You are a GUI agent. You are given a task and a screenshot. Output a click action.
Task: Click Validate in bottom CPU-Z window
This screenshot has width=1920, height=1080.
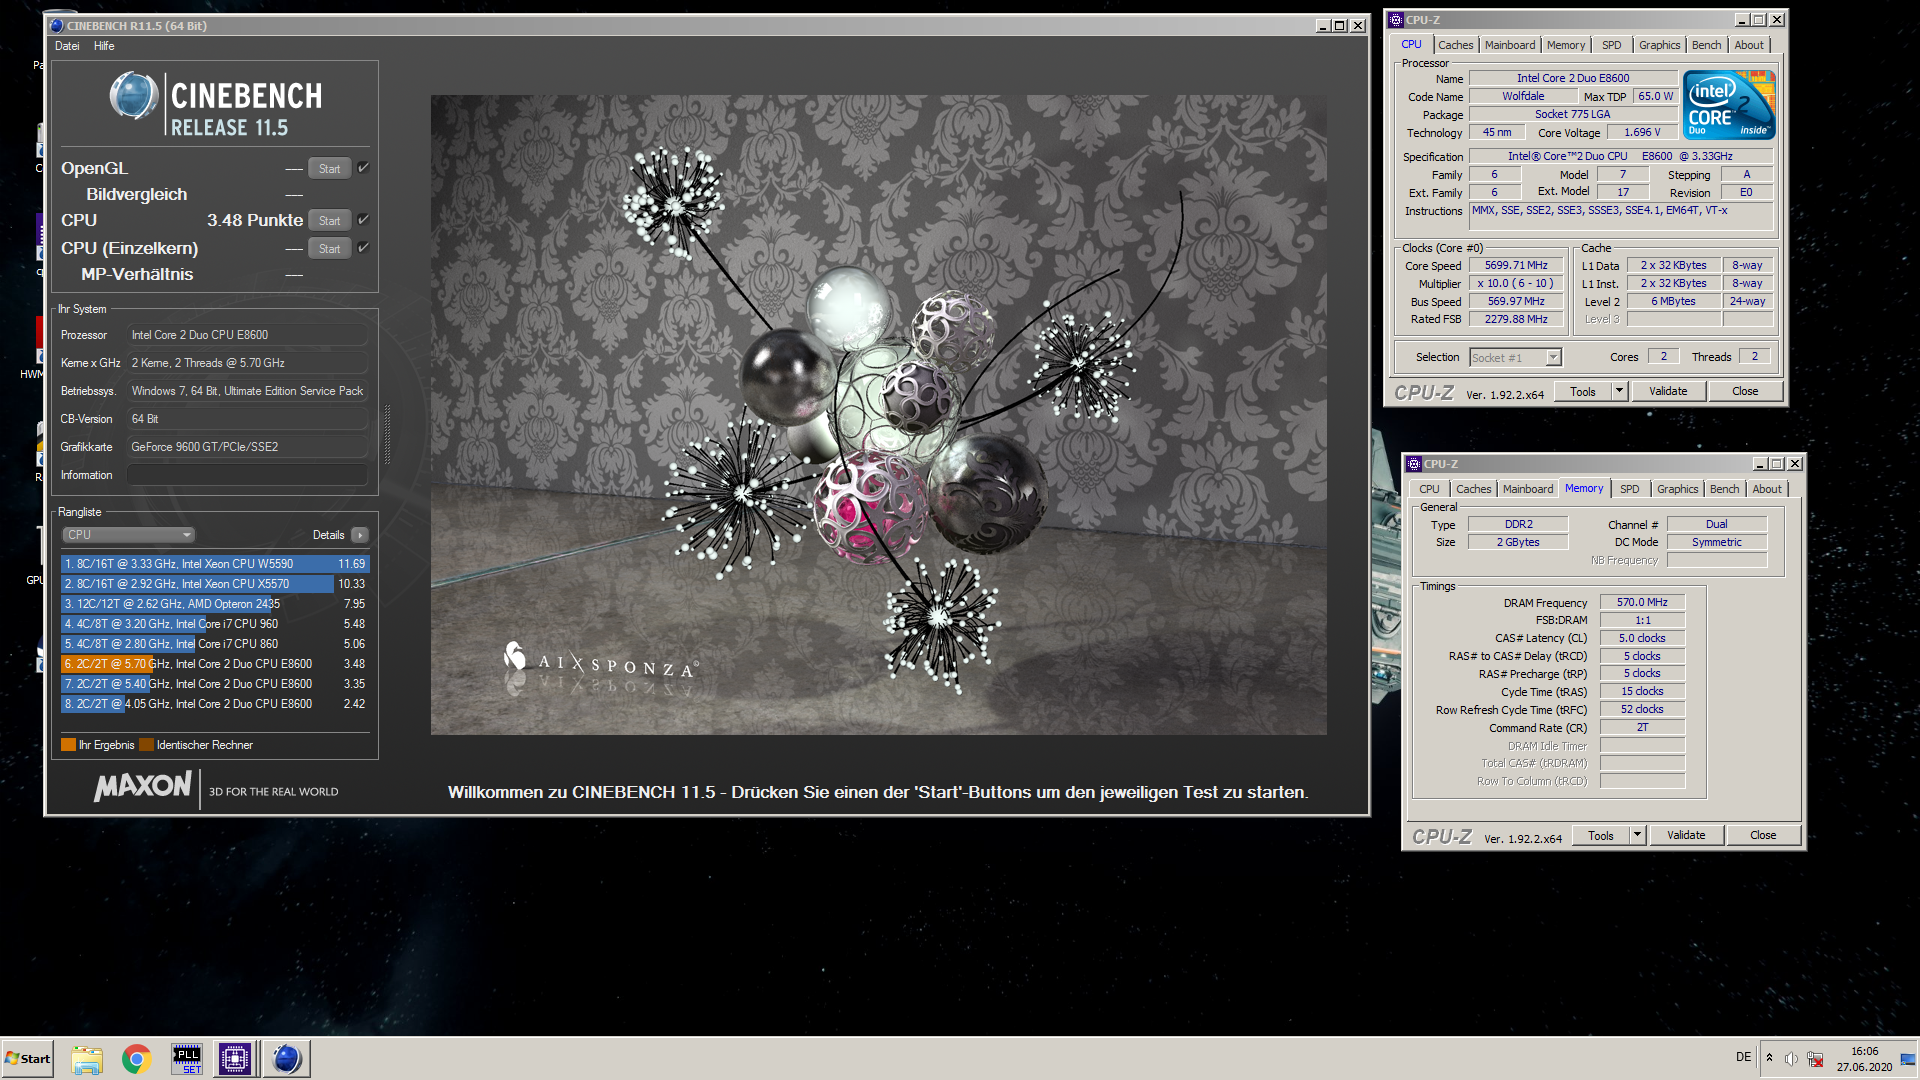click(x=1686, y=835)
